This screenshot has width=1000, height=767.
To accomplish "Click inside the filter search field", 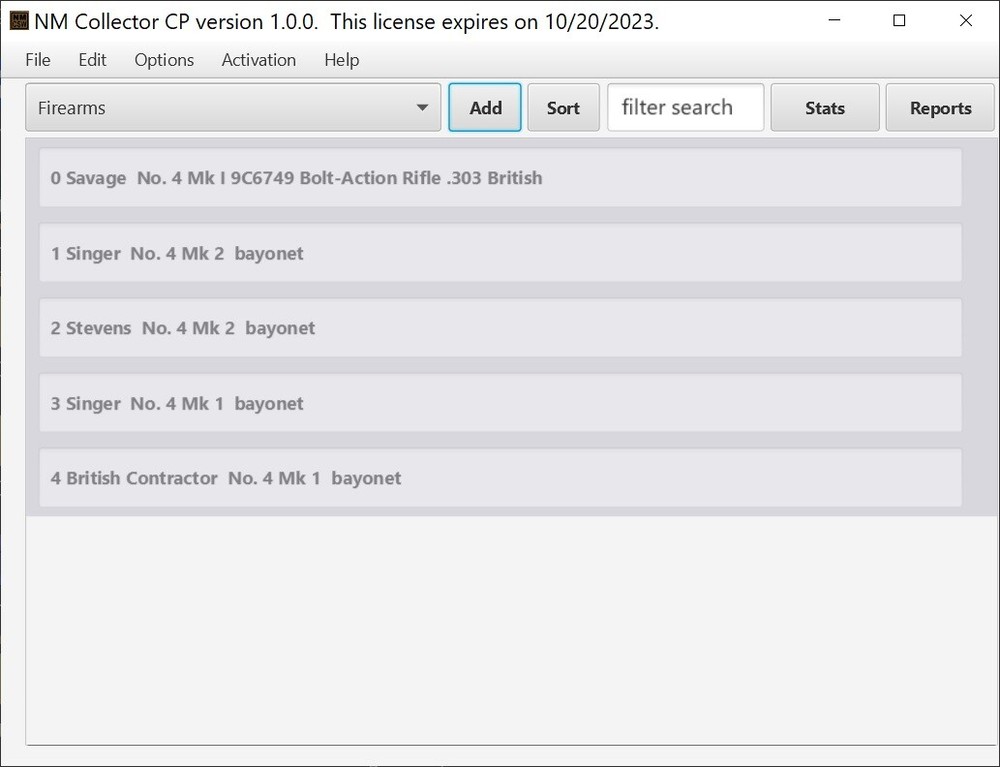I will pyautogui.click(x=685, y=107).
